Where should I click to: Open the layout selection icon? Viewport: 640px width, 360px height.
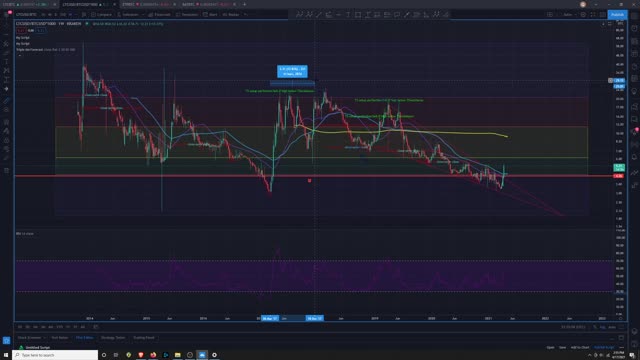[550, 14]
